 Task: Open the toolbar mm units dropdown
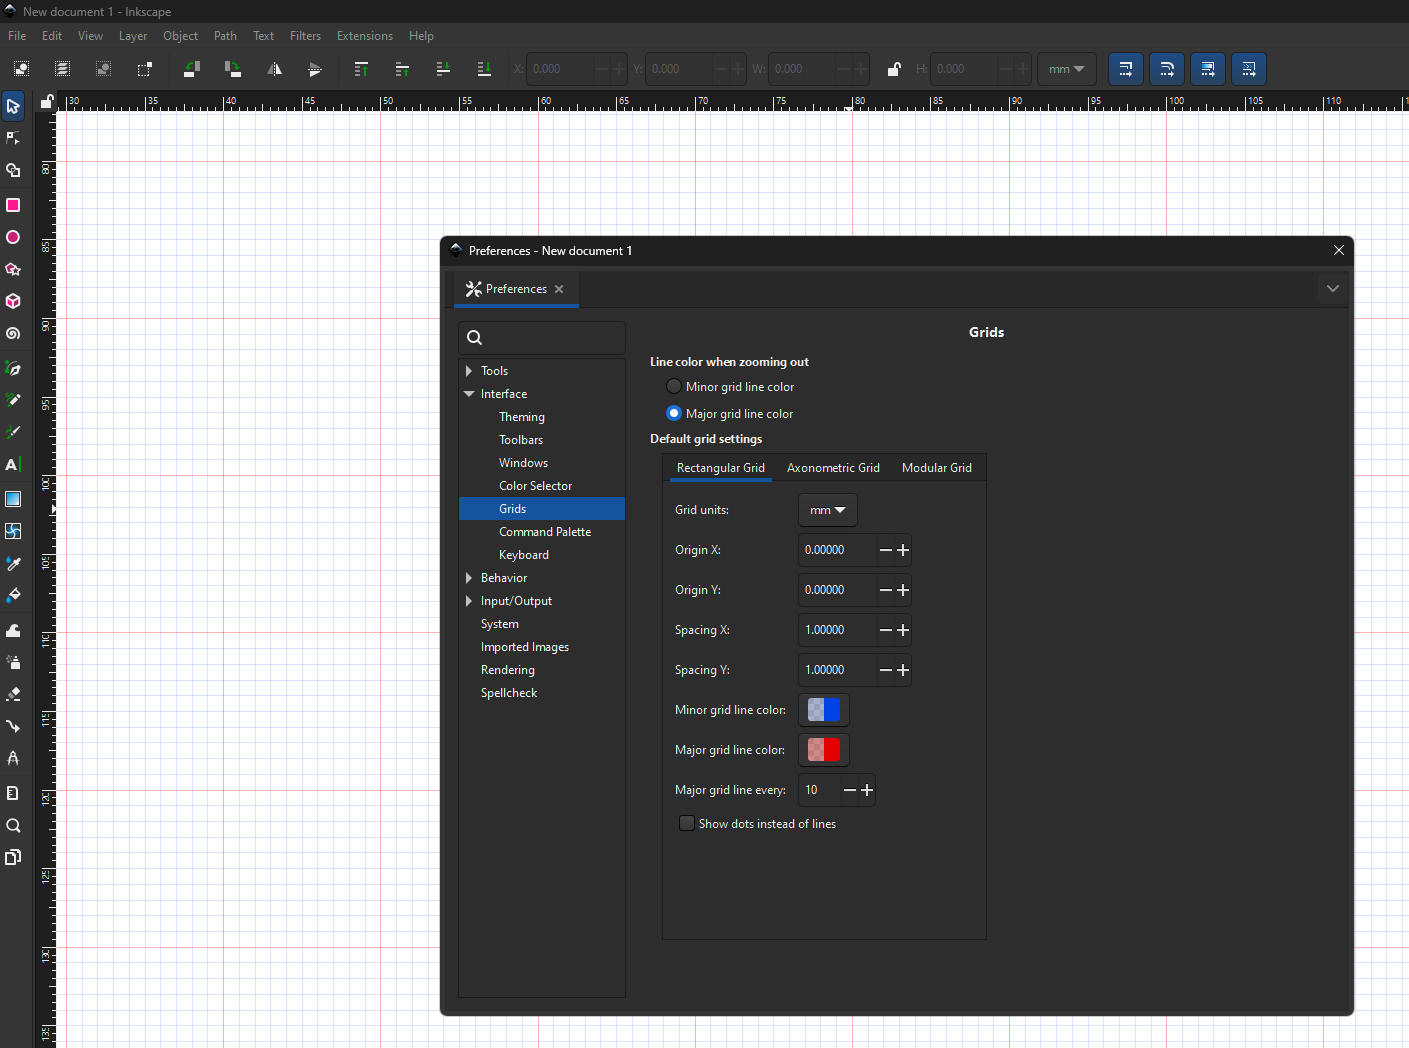[1067, 69]
